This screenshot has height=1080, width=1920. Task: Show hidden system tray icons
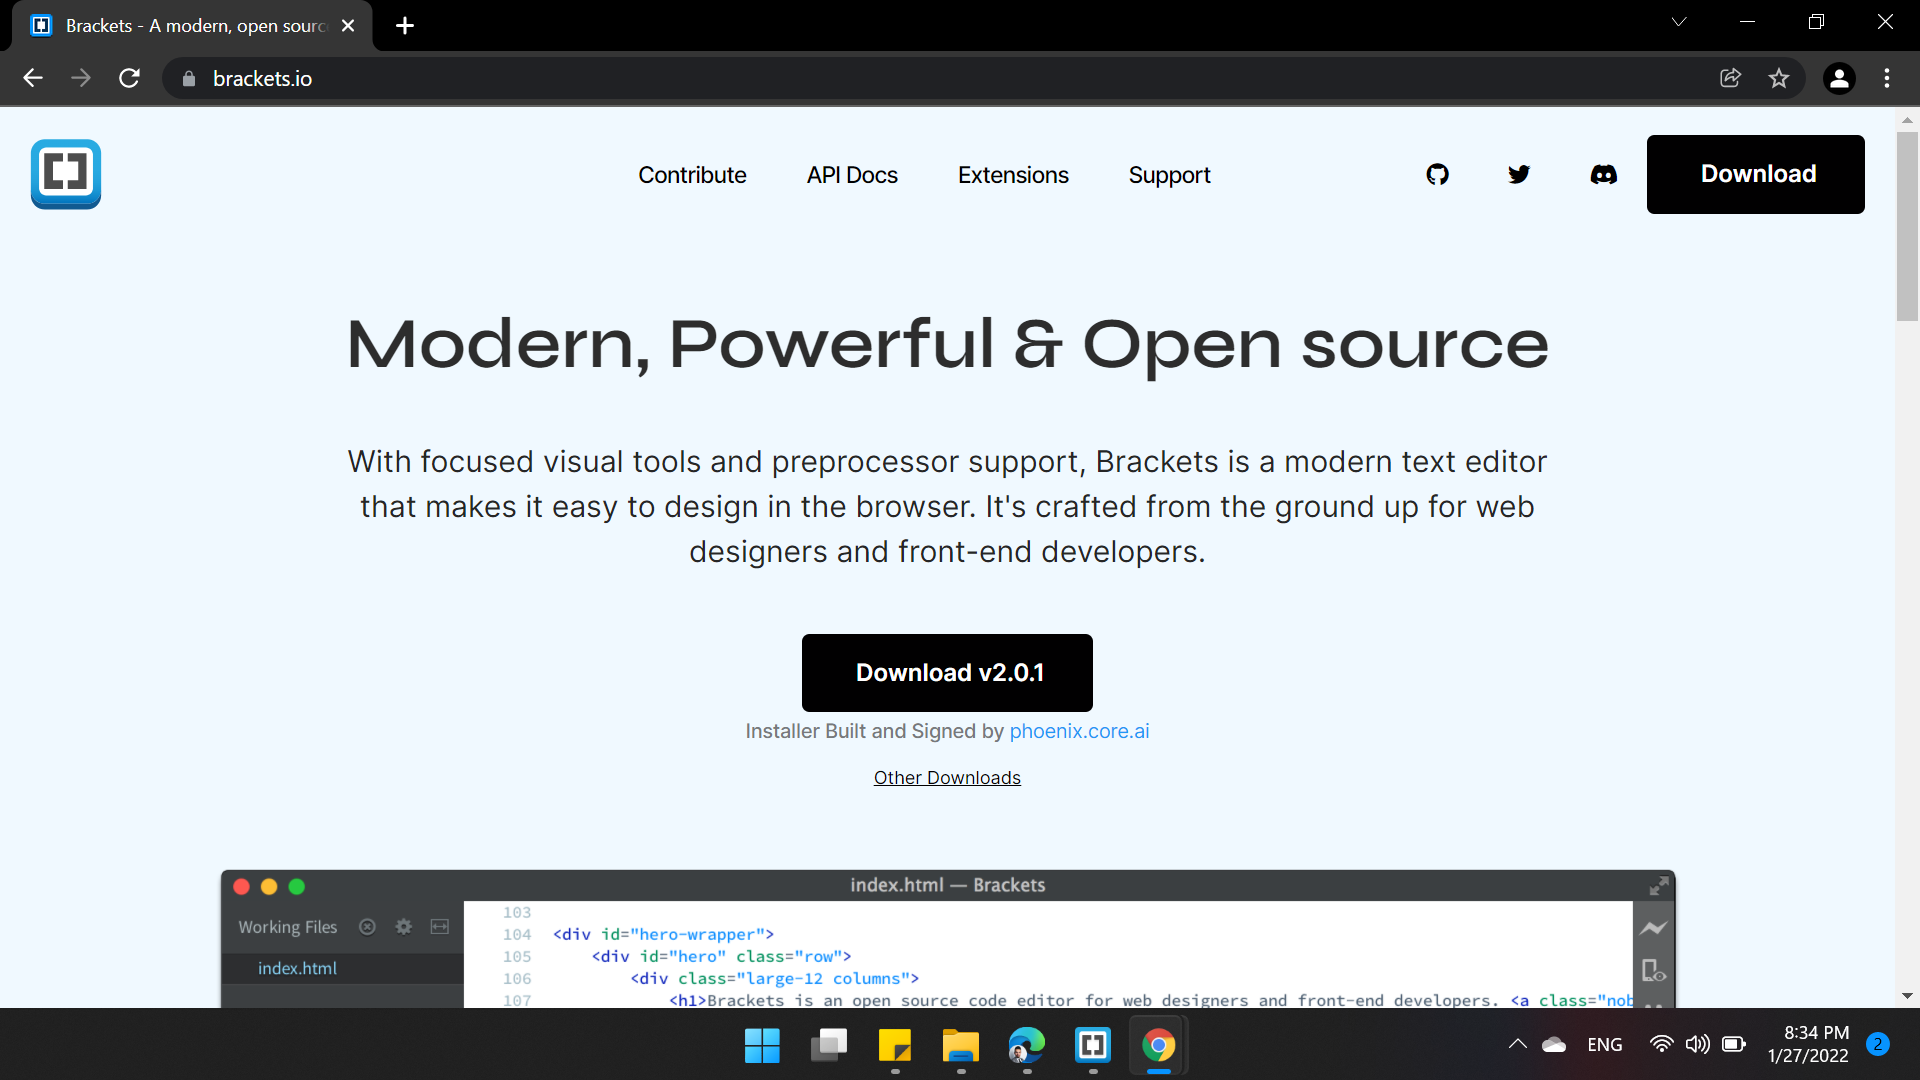pos(1517,1044)
